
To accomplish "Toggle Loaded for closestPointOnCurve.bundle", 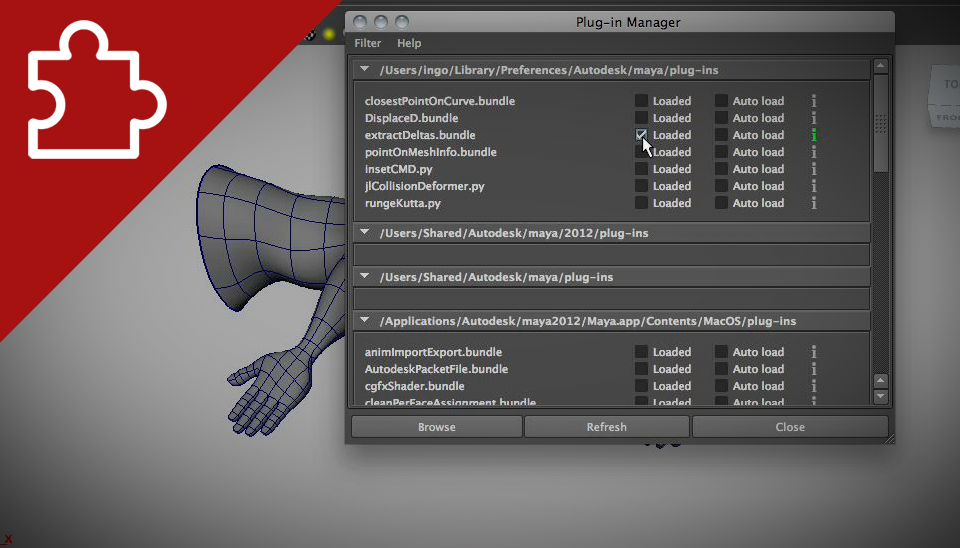I will pos(641,101).
